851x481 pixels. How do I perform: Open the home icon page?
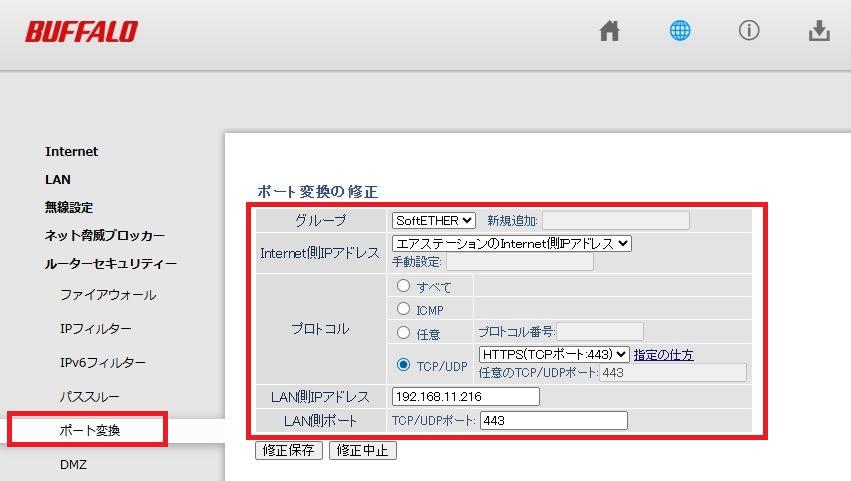pos(609,31)
